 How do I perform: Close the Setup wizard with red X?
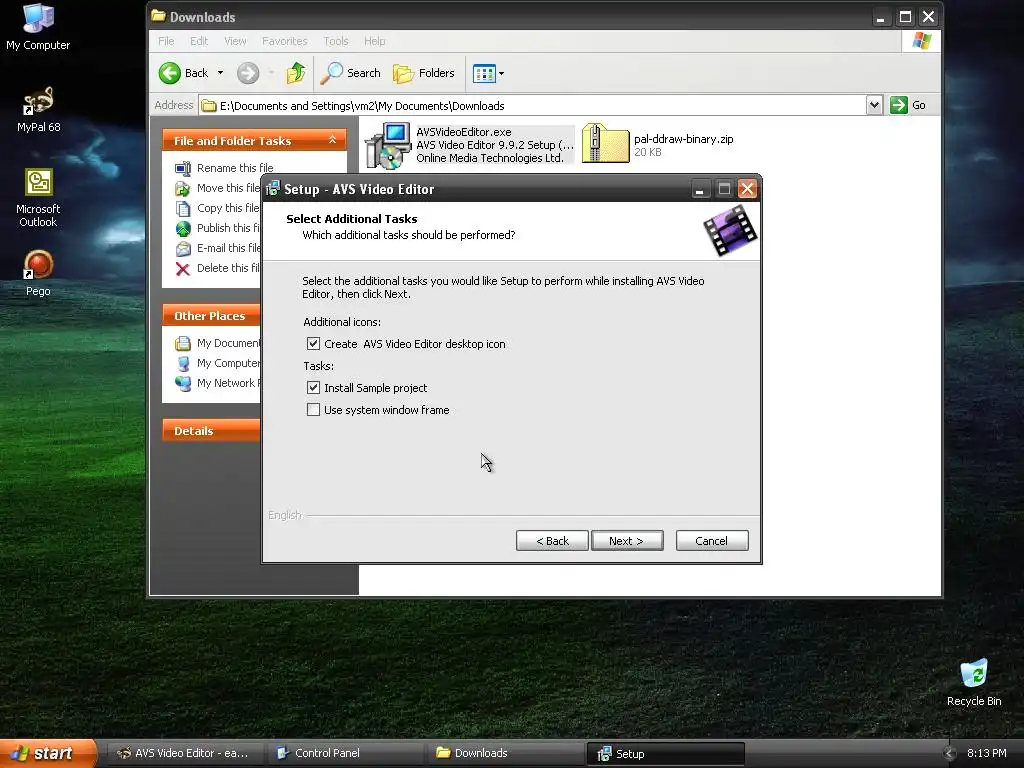(x=747, y=189)
